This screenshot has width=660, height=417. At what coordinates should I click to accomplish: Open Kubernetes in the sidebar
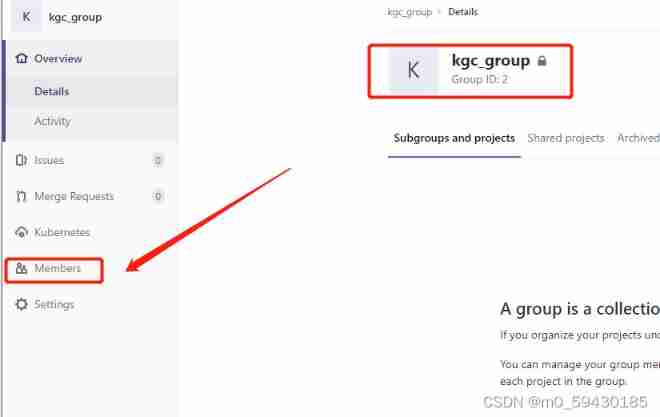tap(62, 232)
